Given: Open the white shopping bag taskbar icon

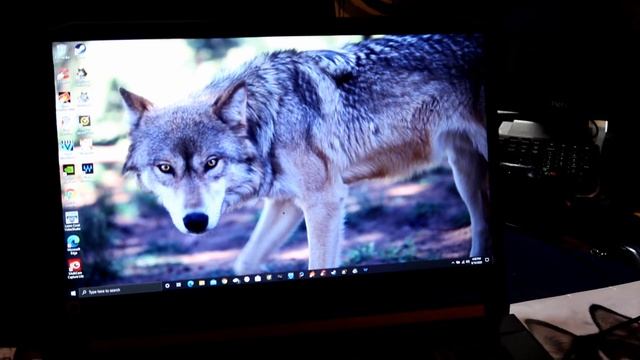Looking at the screenshot, I should click(x=258, y=278).
